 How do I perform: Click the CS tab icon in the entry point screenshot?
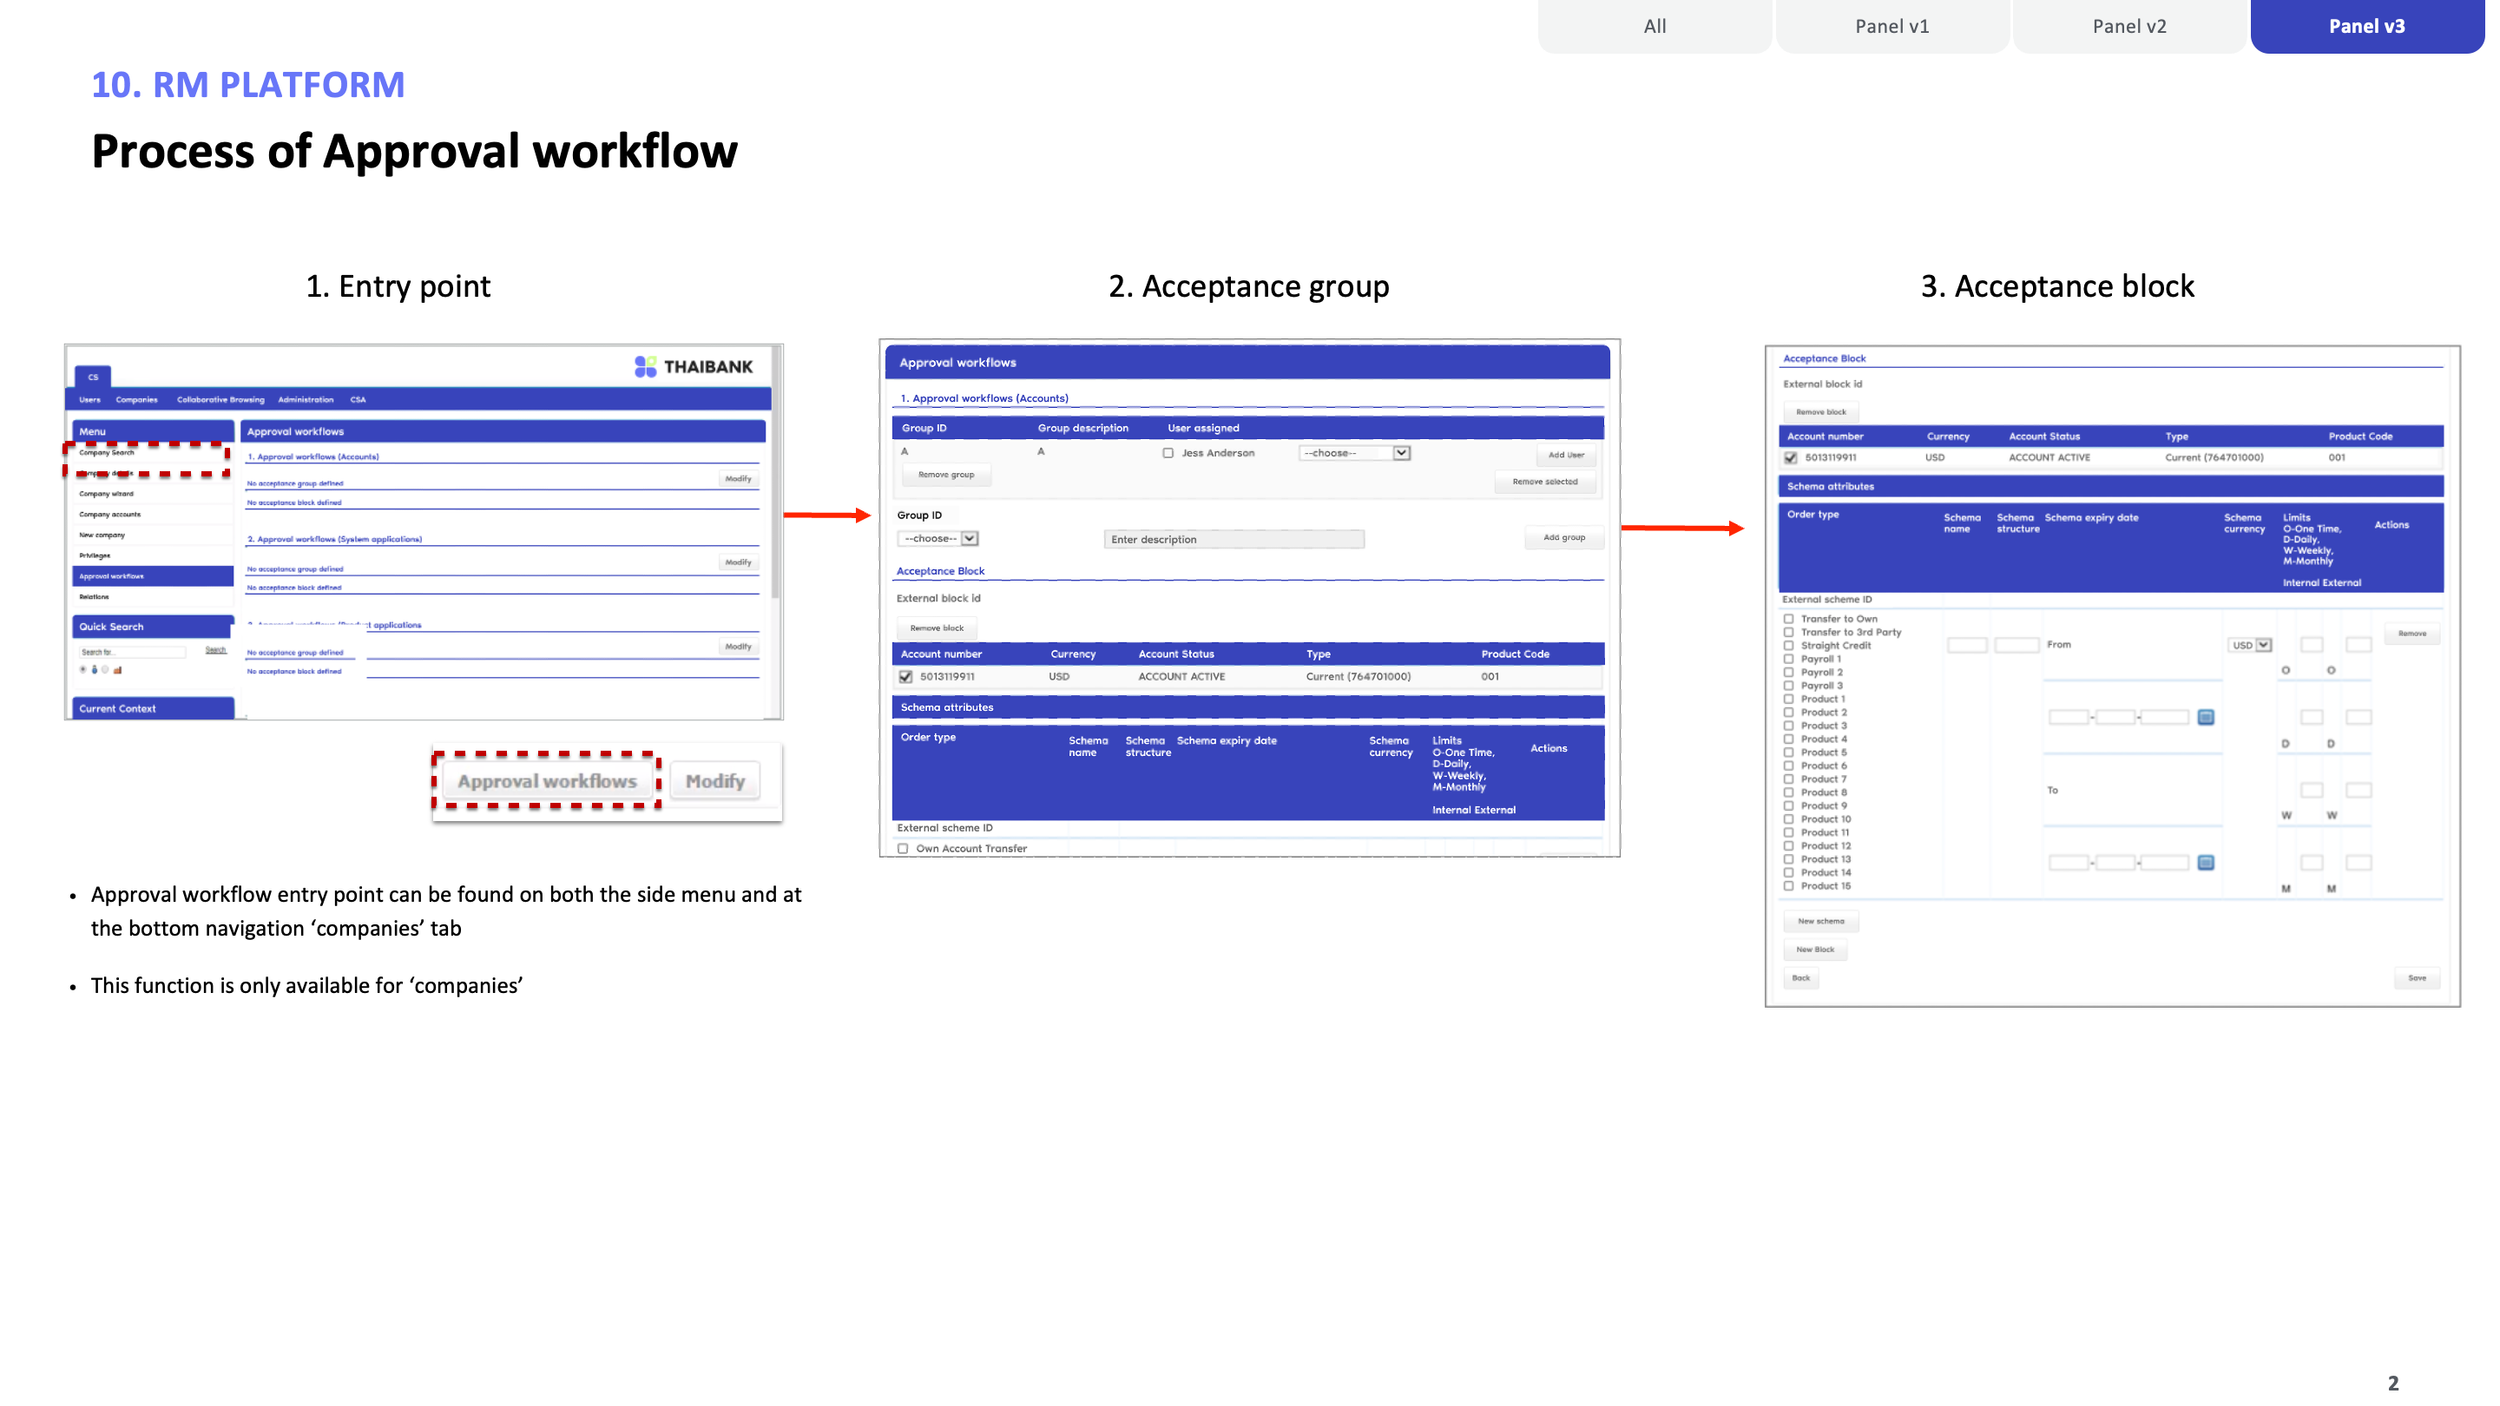[93, 377]
